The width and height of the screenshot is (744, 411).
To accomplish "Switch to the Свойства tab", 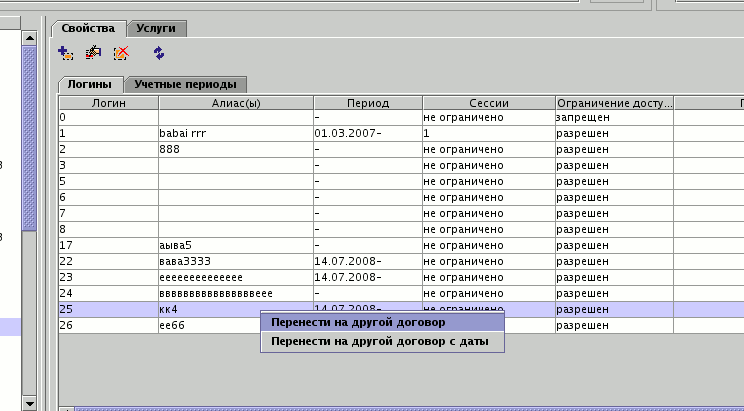I will click(x=90, y=29).
